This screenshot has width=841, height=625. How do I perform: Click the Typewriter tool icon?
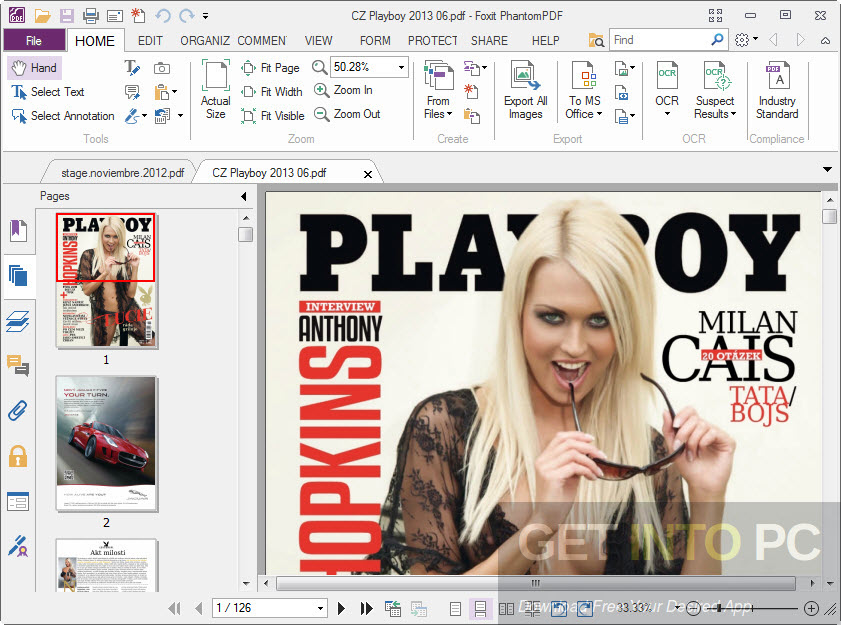(132, 68)
